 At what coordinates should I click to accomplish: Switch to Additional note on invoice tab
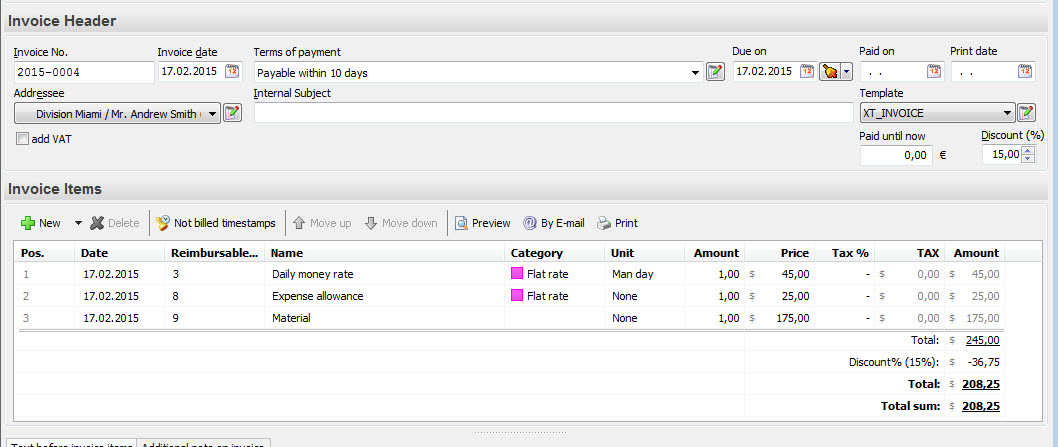click(x=204, y=443)
